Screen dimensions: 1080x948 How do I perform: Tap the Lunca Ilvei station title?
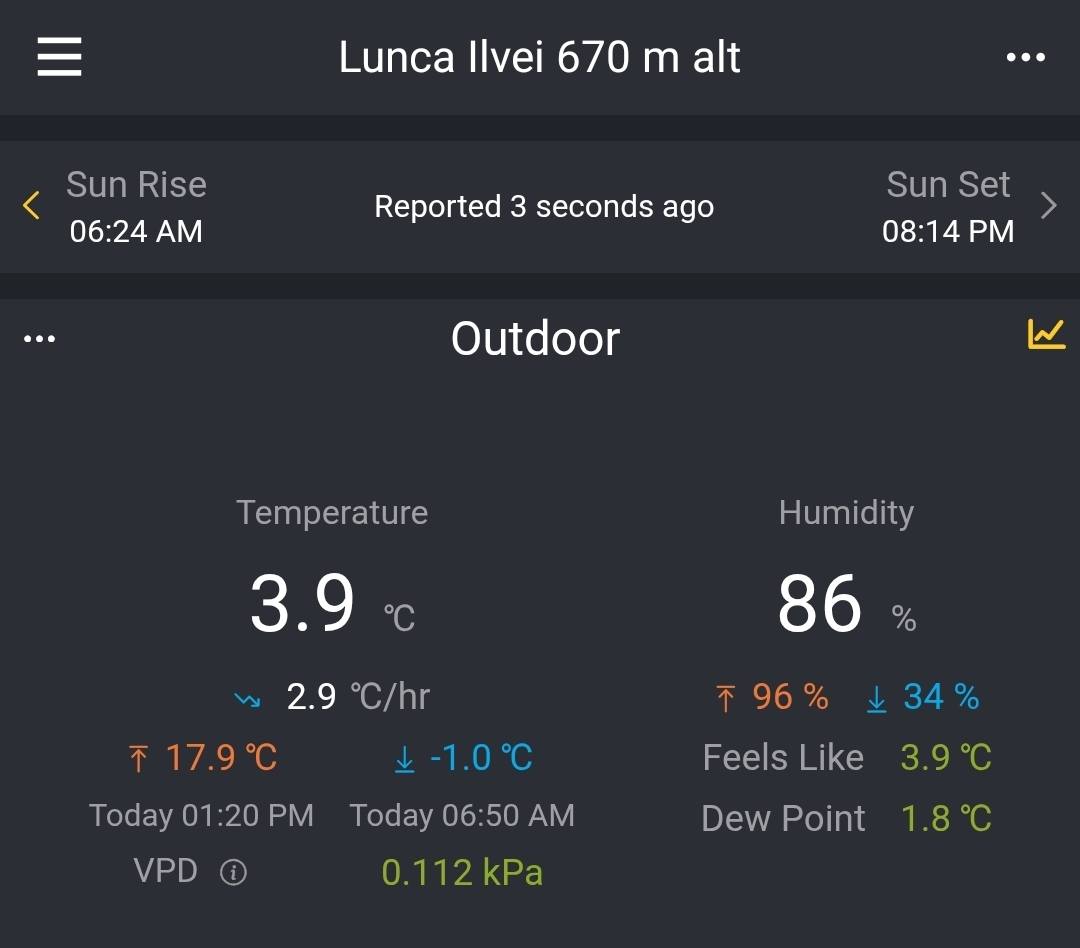(539, 58)
